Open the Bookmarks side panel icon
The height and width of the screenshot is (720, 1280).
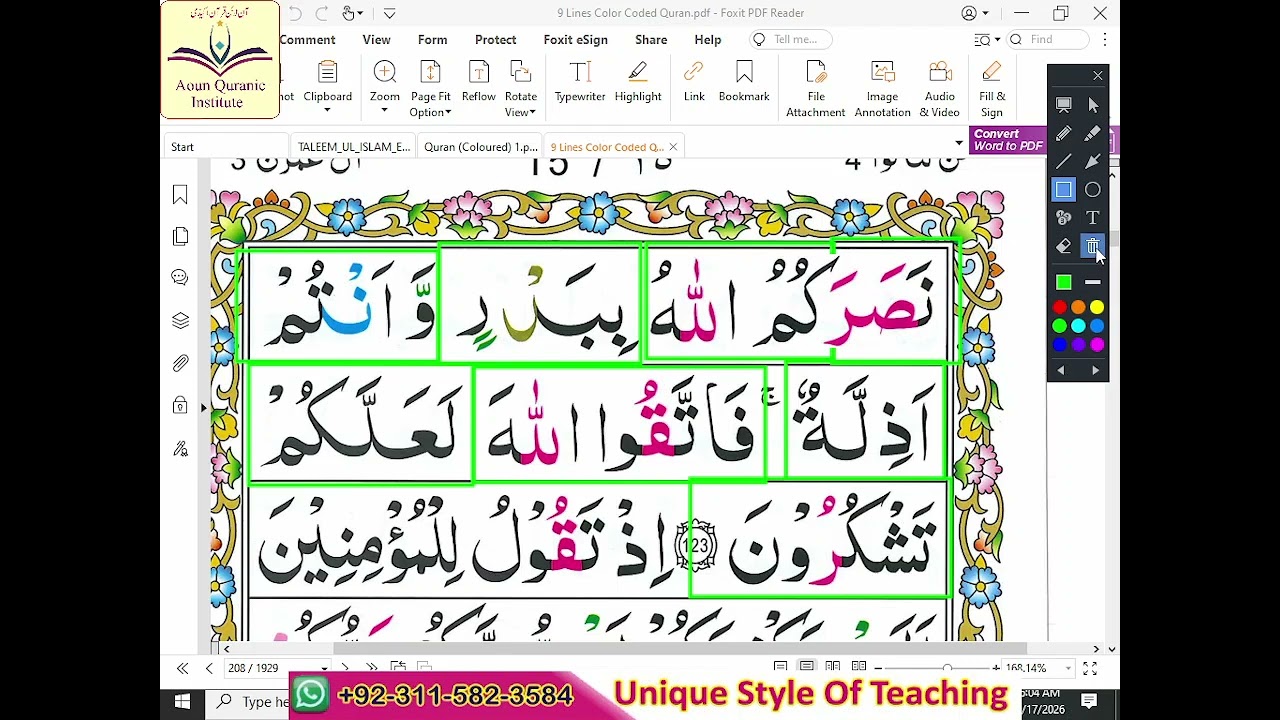click(180, 195)
